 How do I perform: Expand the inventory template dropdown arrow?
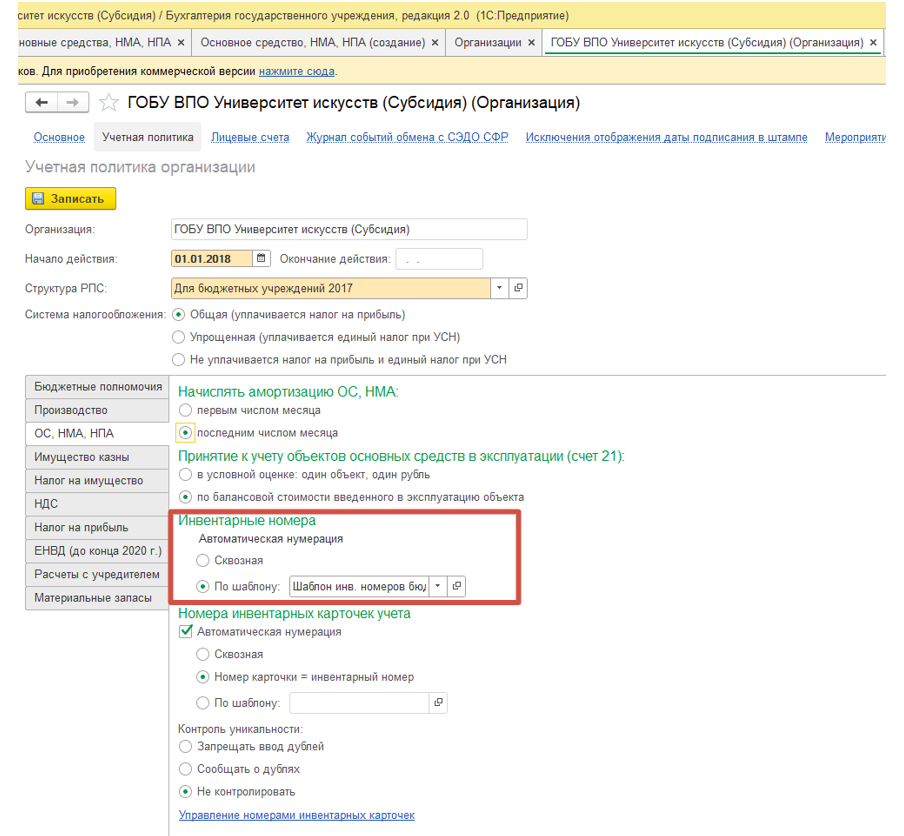[x=438, y=586]
